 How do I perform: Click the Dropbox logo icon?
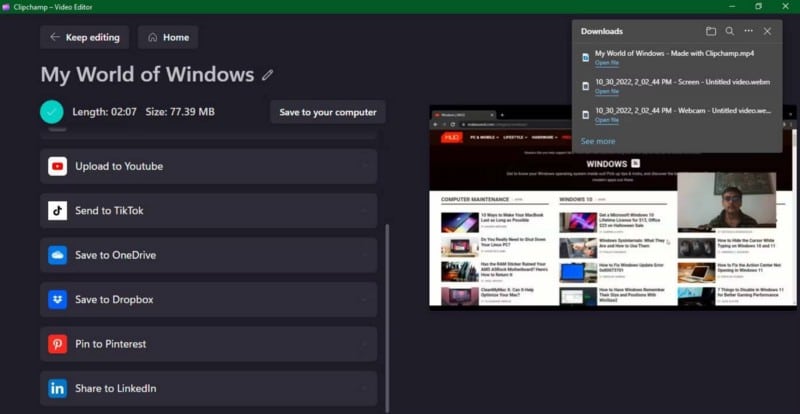57,300
